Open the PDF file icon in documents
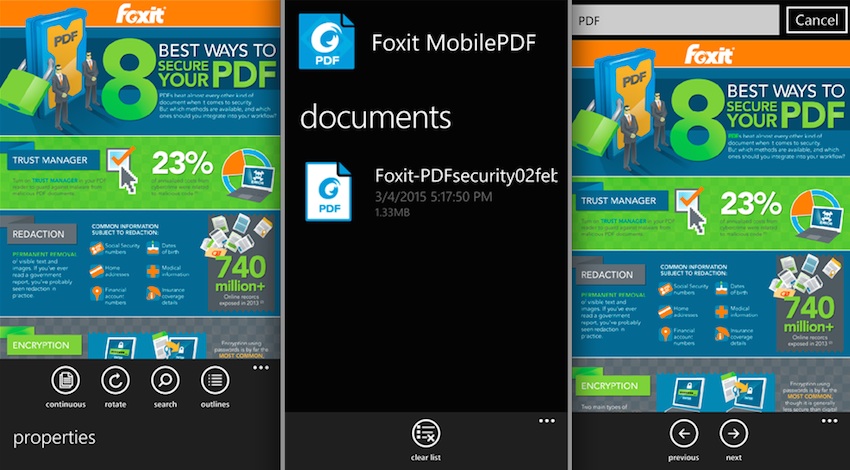850x470 pixels. click(329, 192)
